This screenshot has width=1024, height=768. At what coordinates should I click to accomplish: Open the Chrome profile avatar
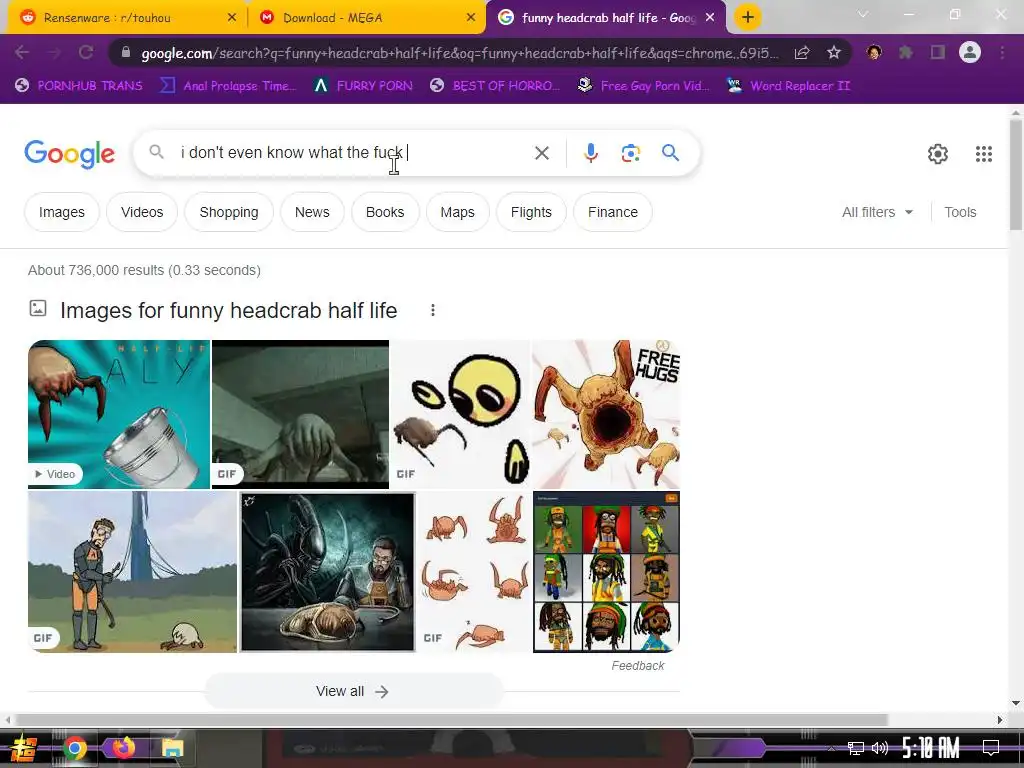pyautogui.click(x=970, y=52)
